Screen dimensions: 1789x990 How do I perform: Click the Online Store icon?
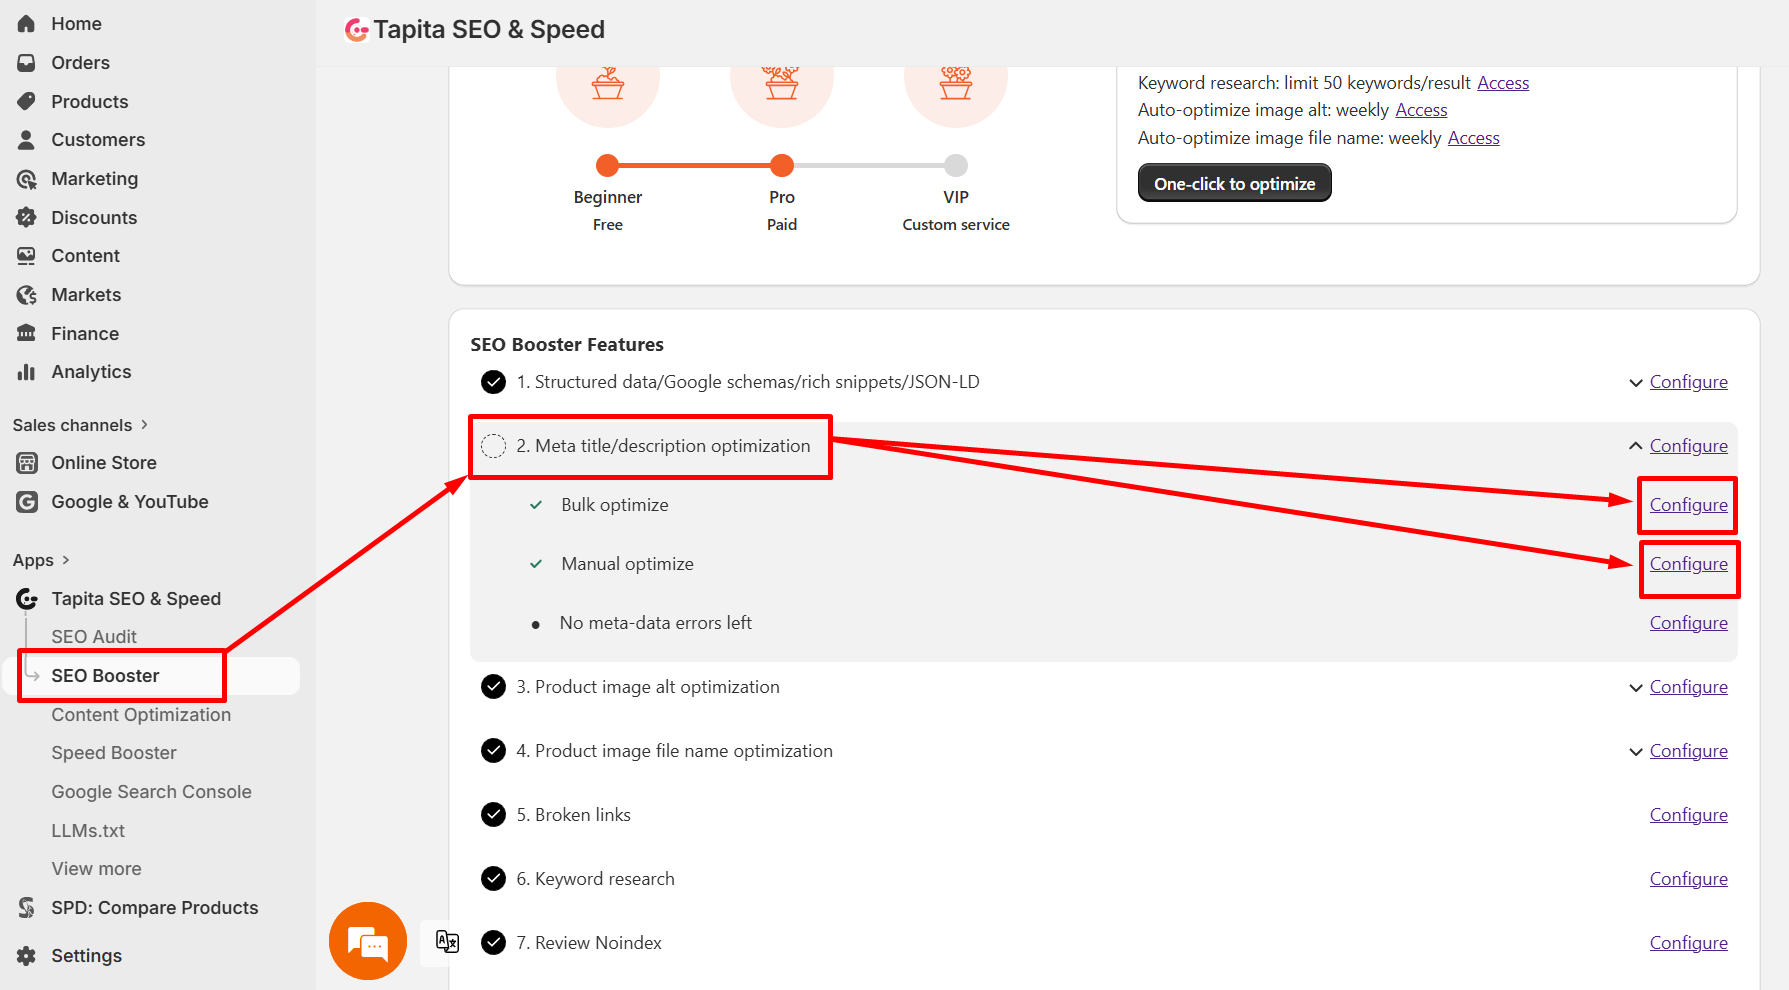pyautogui.click(x=27, y=463)
